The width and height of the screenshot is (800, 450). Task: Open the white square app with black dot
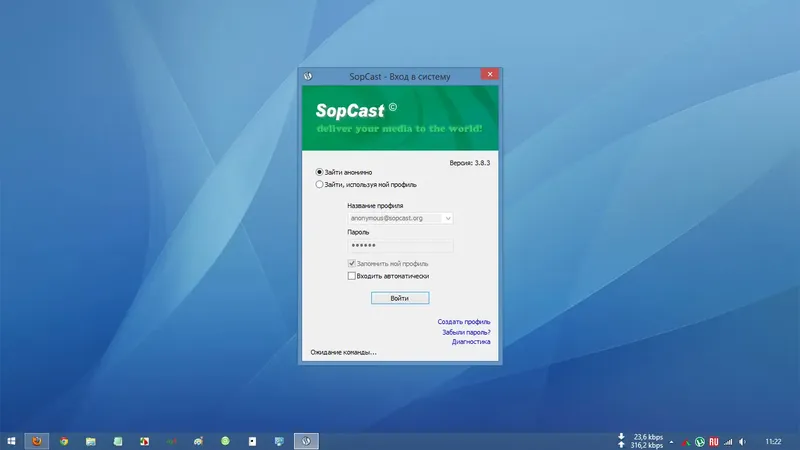(252, 441)
